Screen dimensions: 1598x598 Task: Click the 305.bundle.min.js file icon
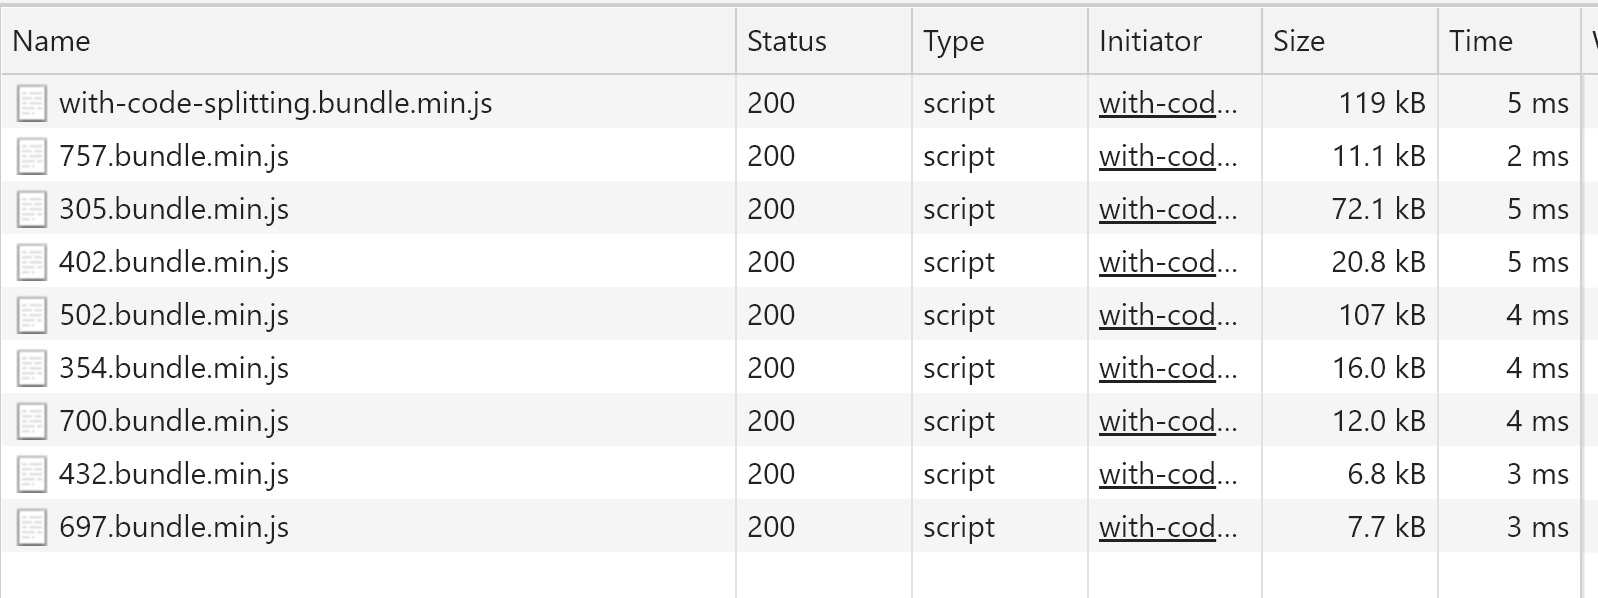coord(32,209)
